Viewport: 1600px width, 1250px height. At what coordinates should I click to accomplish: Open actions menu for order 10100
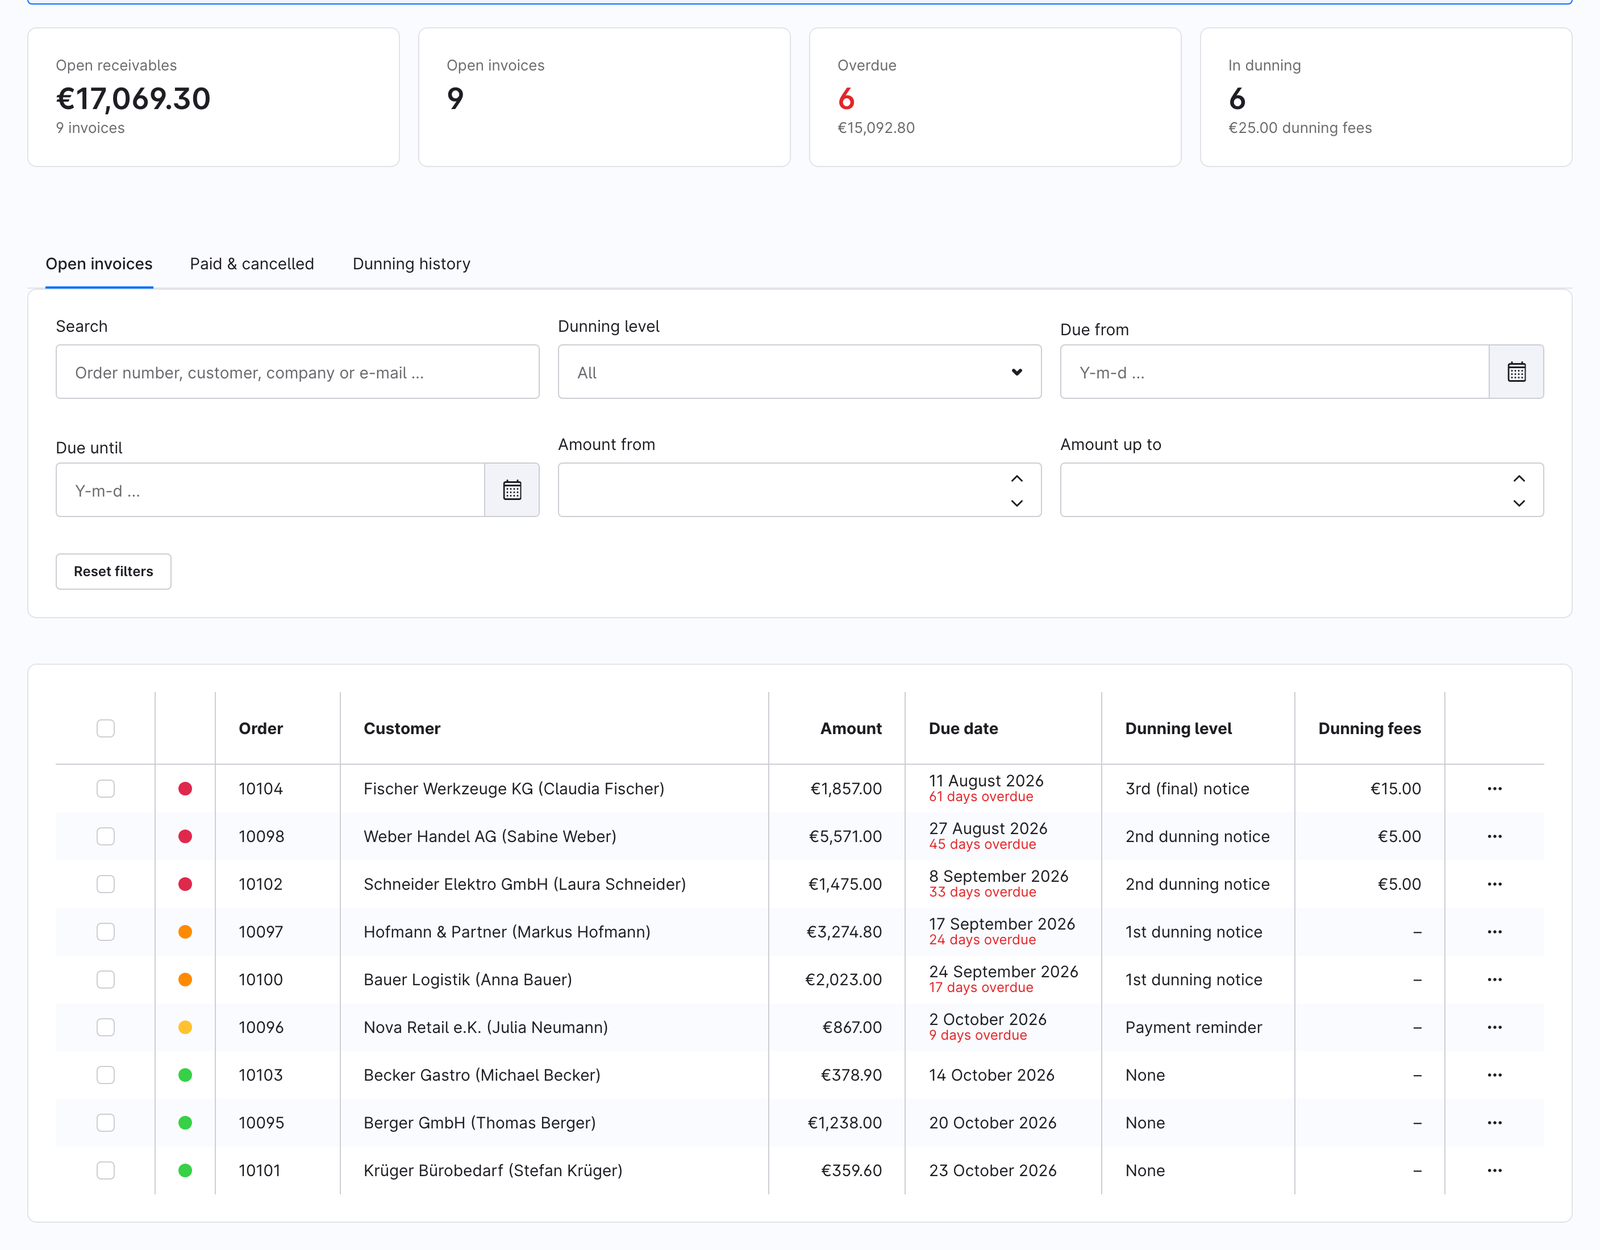[1494, 980]
